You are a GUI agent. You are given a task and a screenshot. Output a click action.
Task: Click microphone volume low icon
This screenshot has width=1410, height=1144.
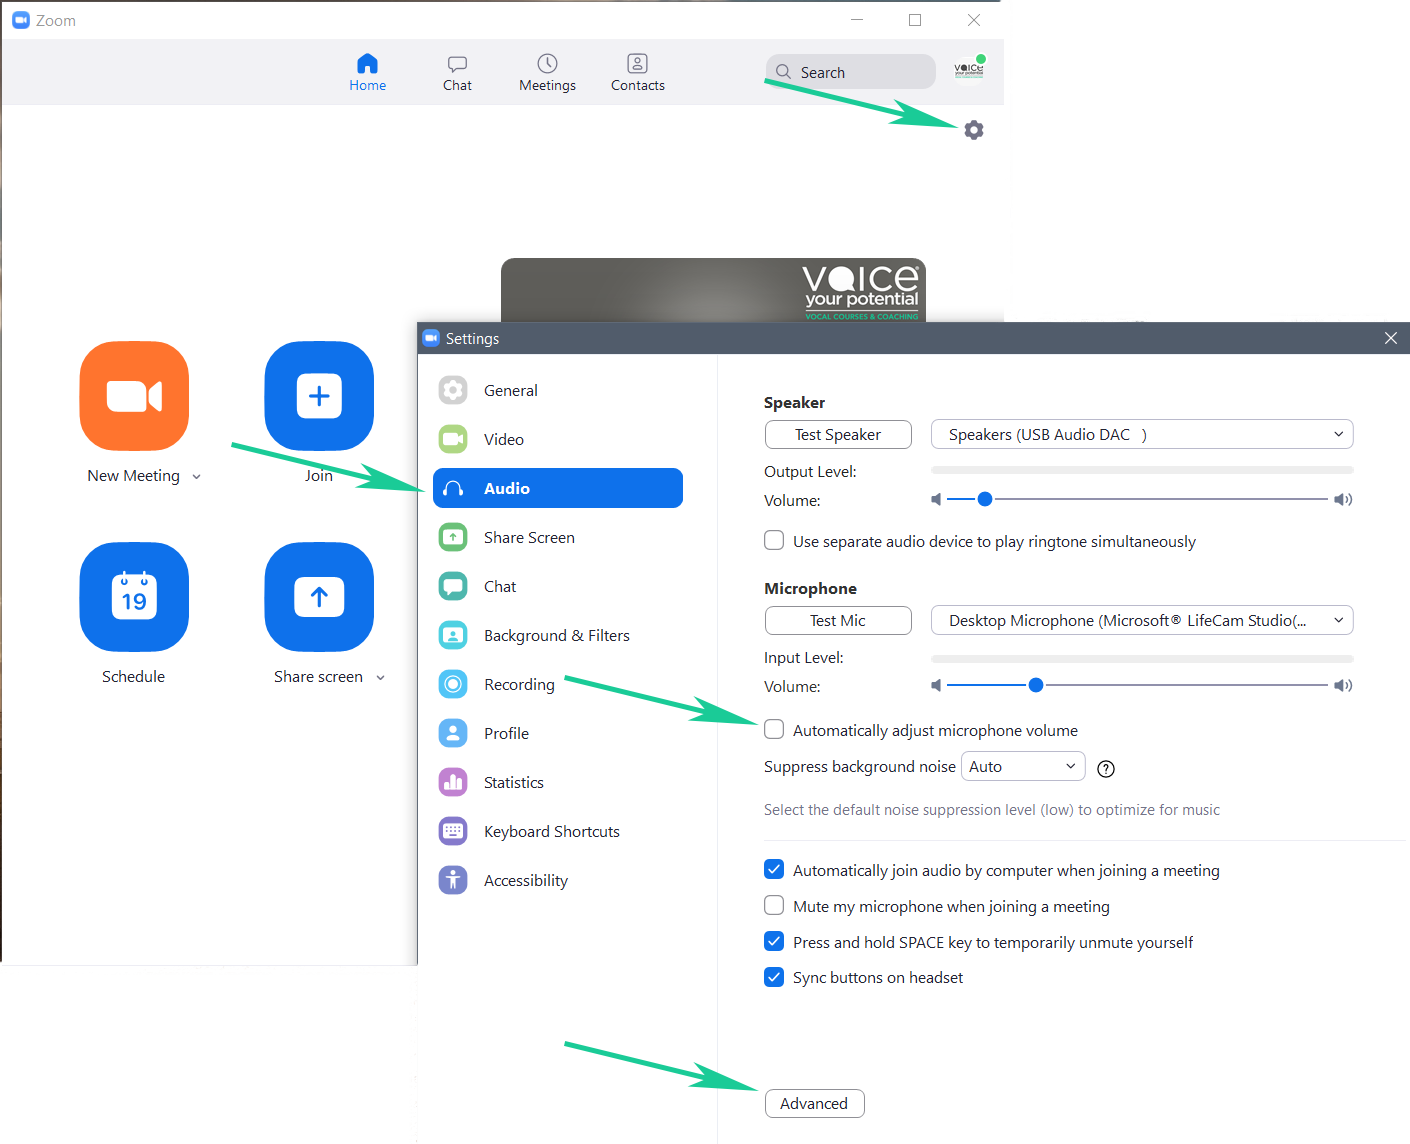click(x=936, y=685)
